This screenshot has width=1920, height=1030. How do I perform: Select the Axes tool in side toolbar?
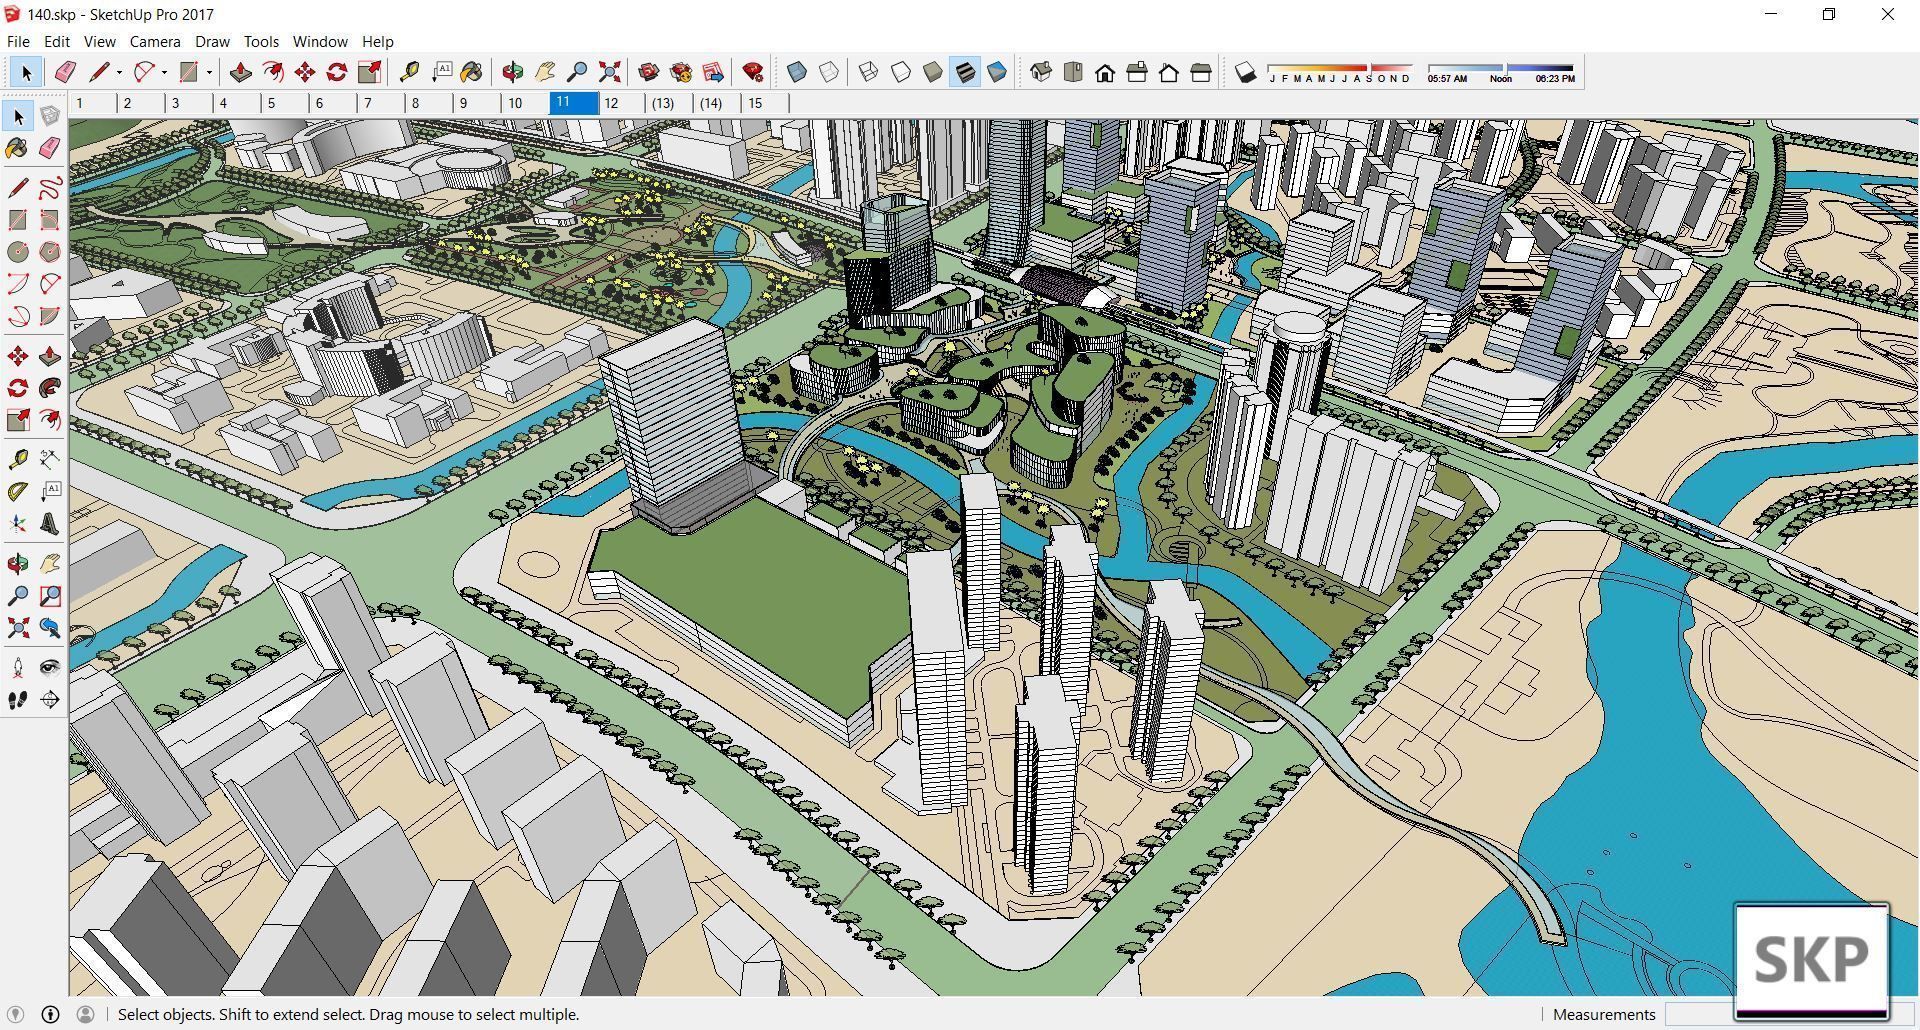tap(18, 524)
